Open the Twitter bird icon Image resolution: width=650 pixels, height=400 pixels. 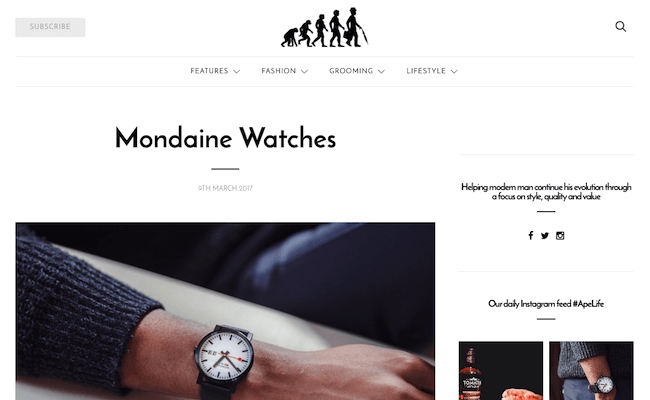pyautogui.click(x=545, y=236)
